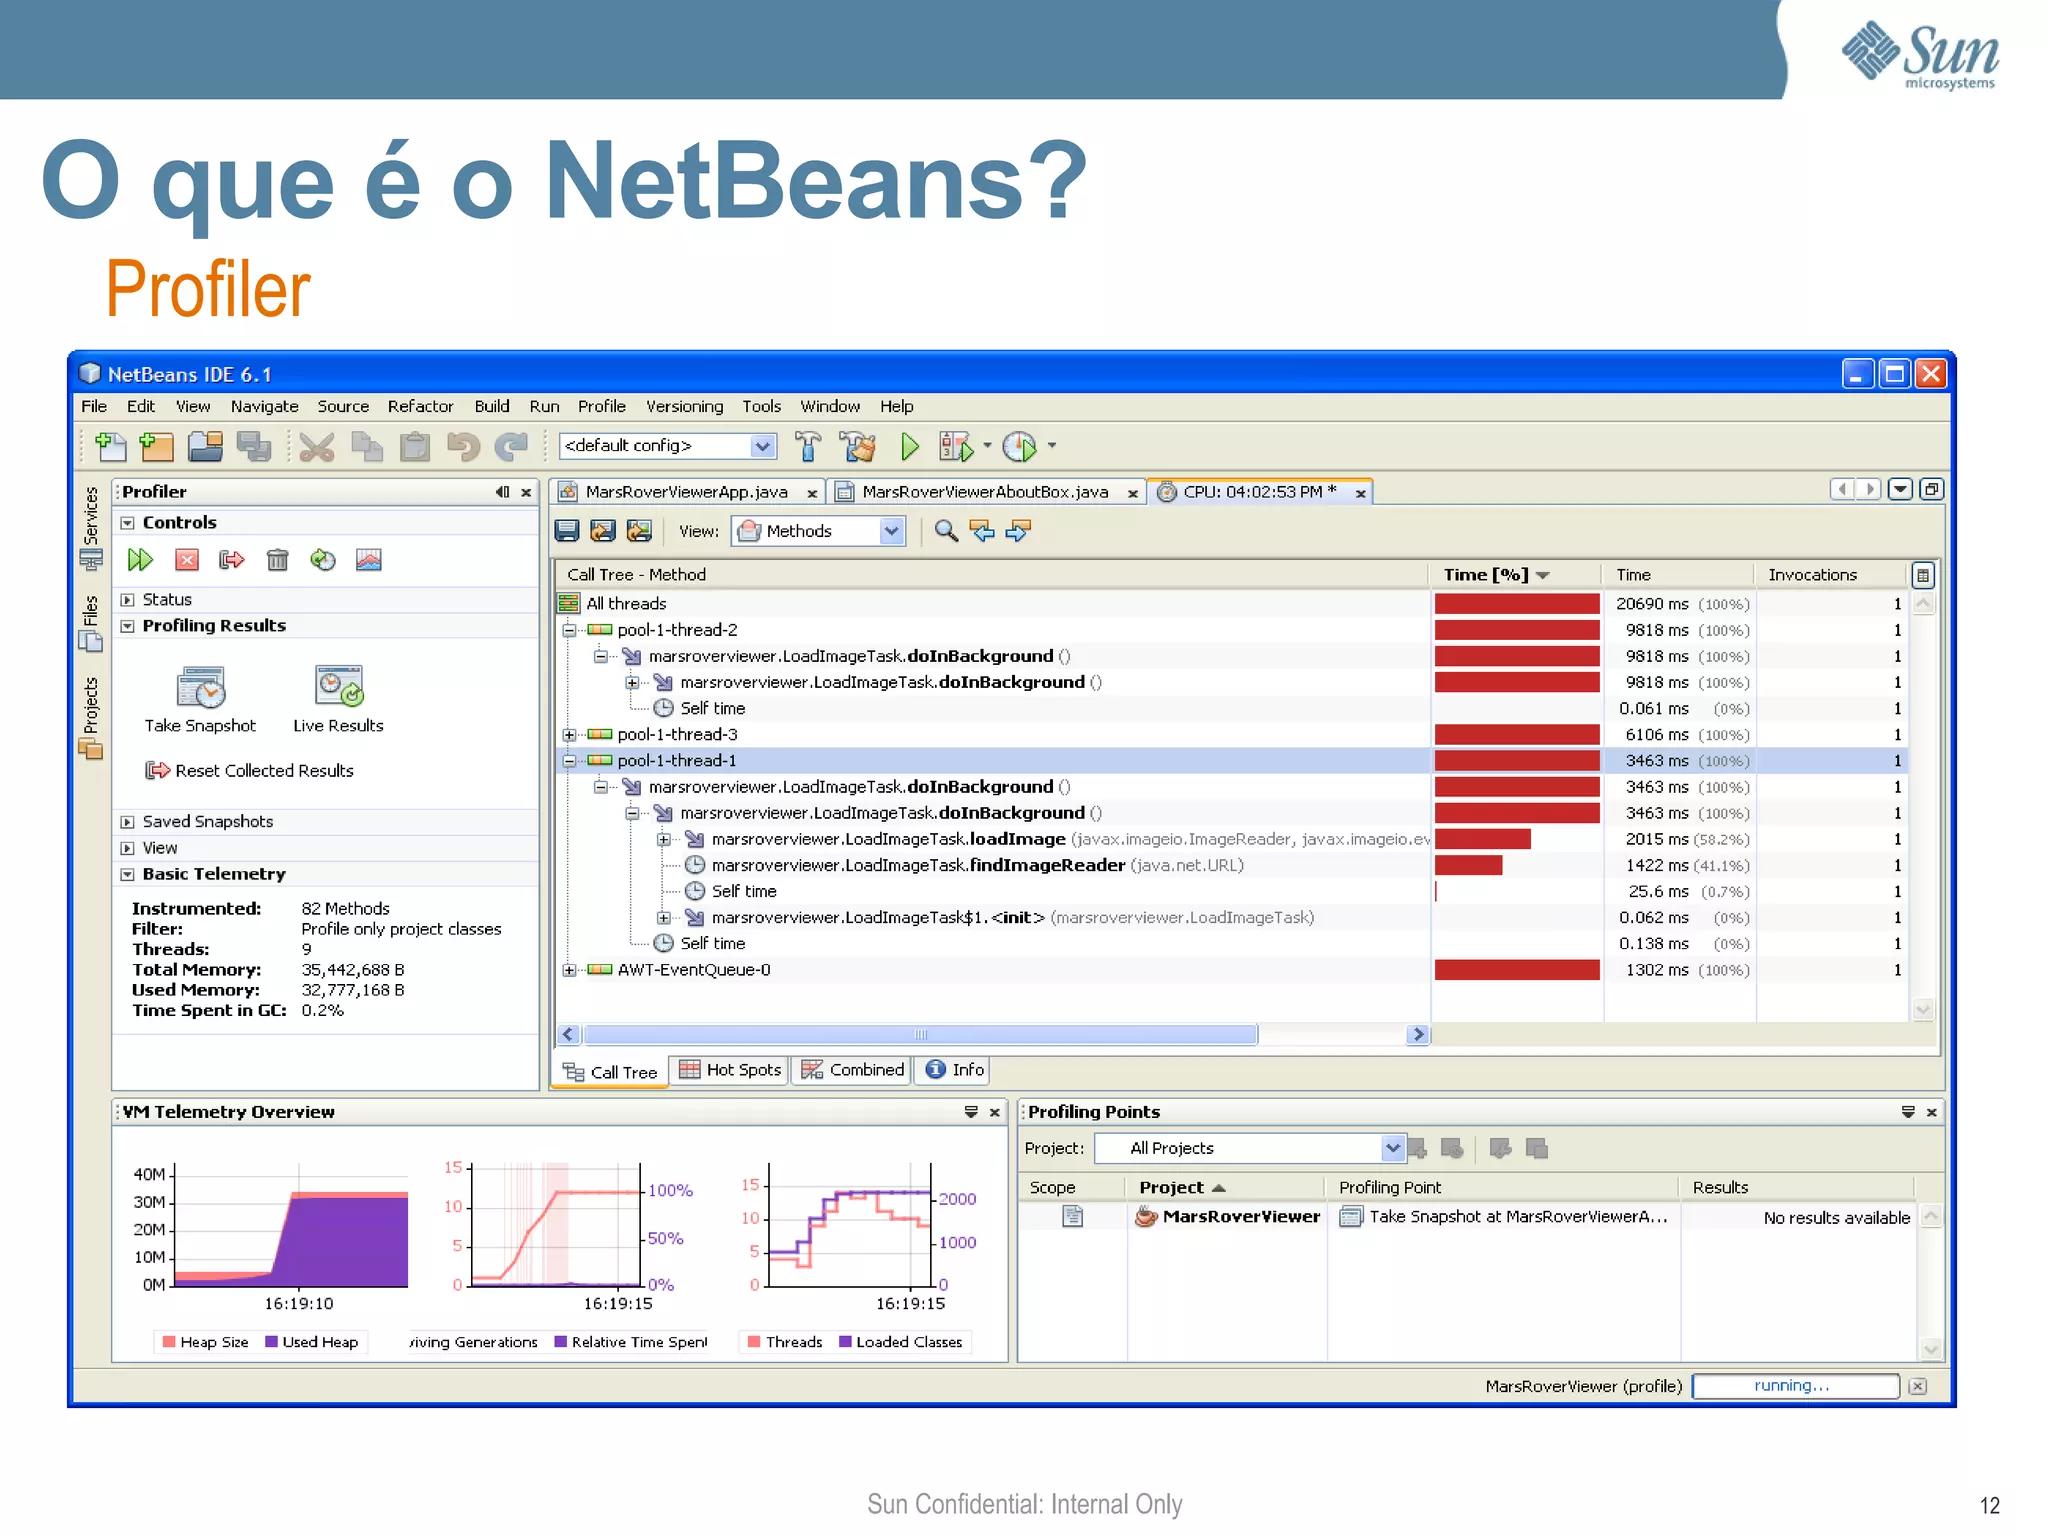This screenshot has height=1536, width=2048.
Task: Click the Profile Main Project clock icon
Action: click(1019, 446)
